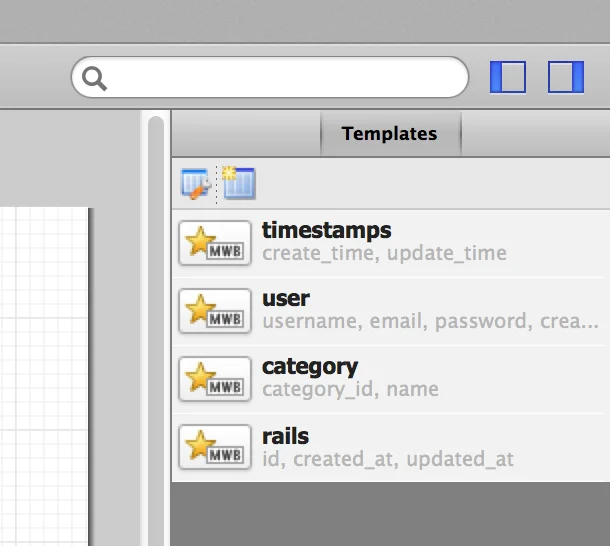Select the user template name
The width and height of the screenshot is (610, 546).
(x=286, y=299)
